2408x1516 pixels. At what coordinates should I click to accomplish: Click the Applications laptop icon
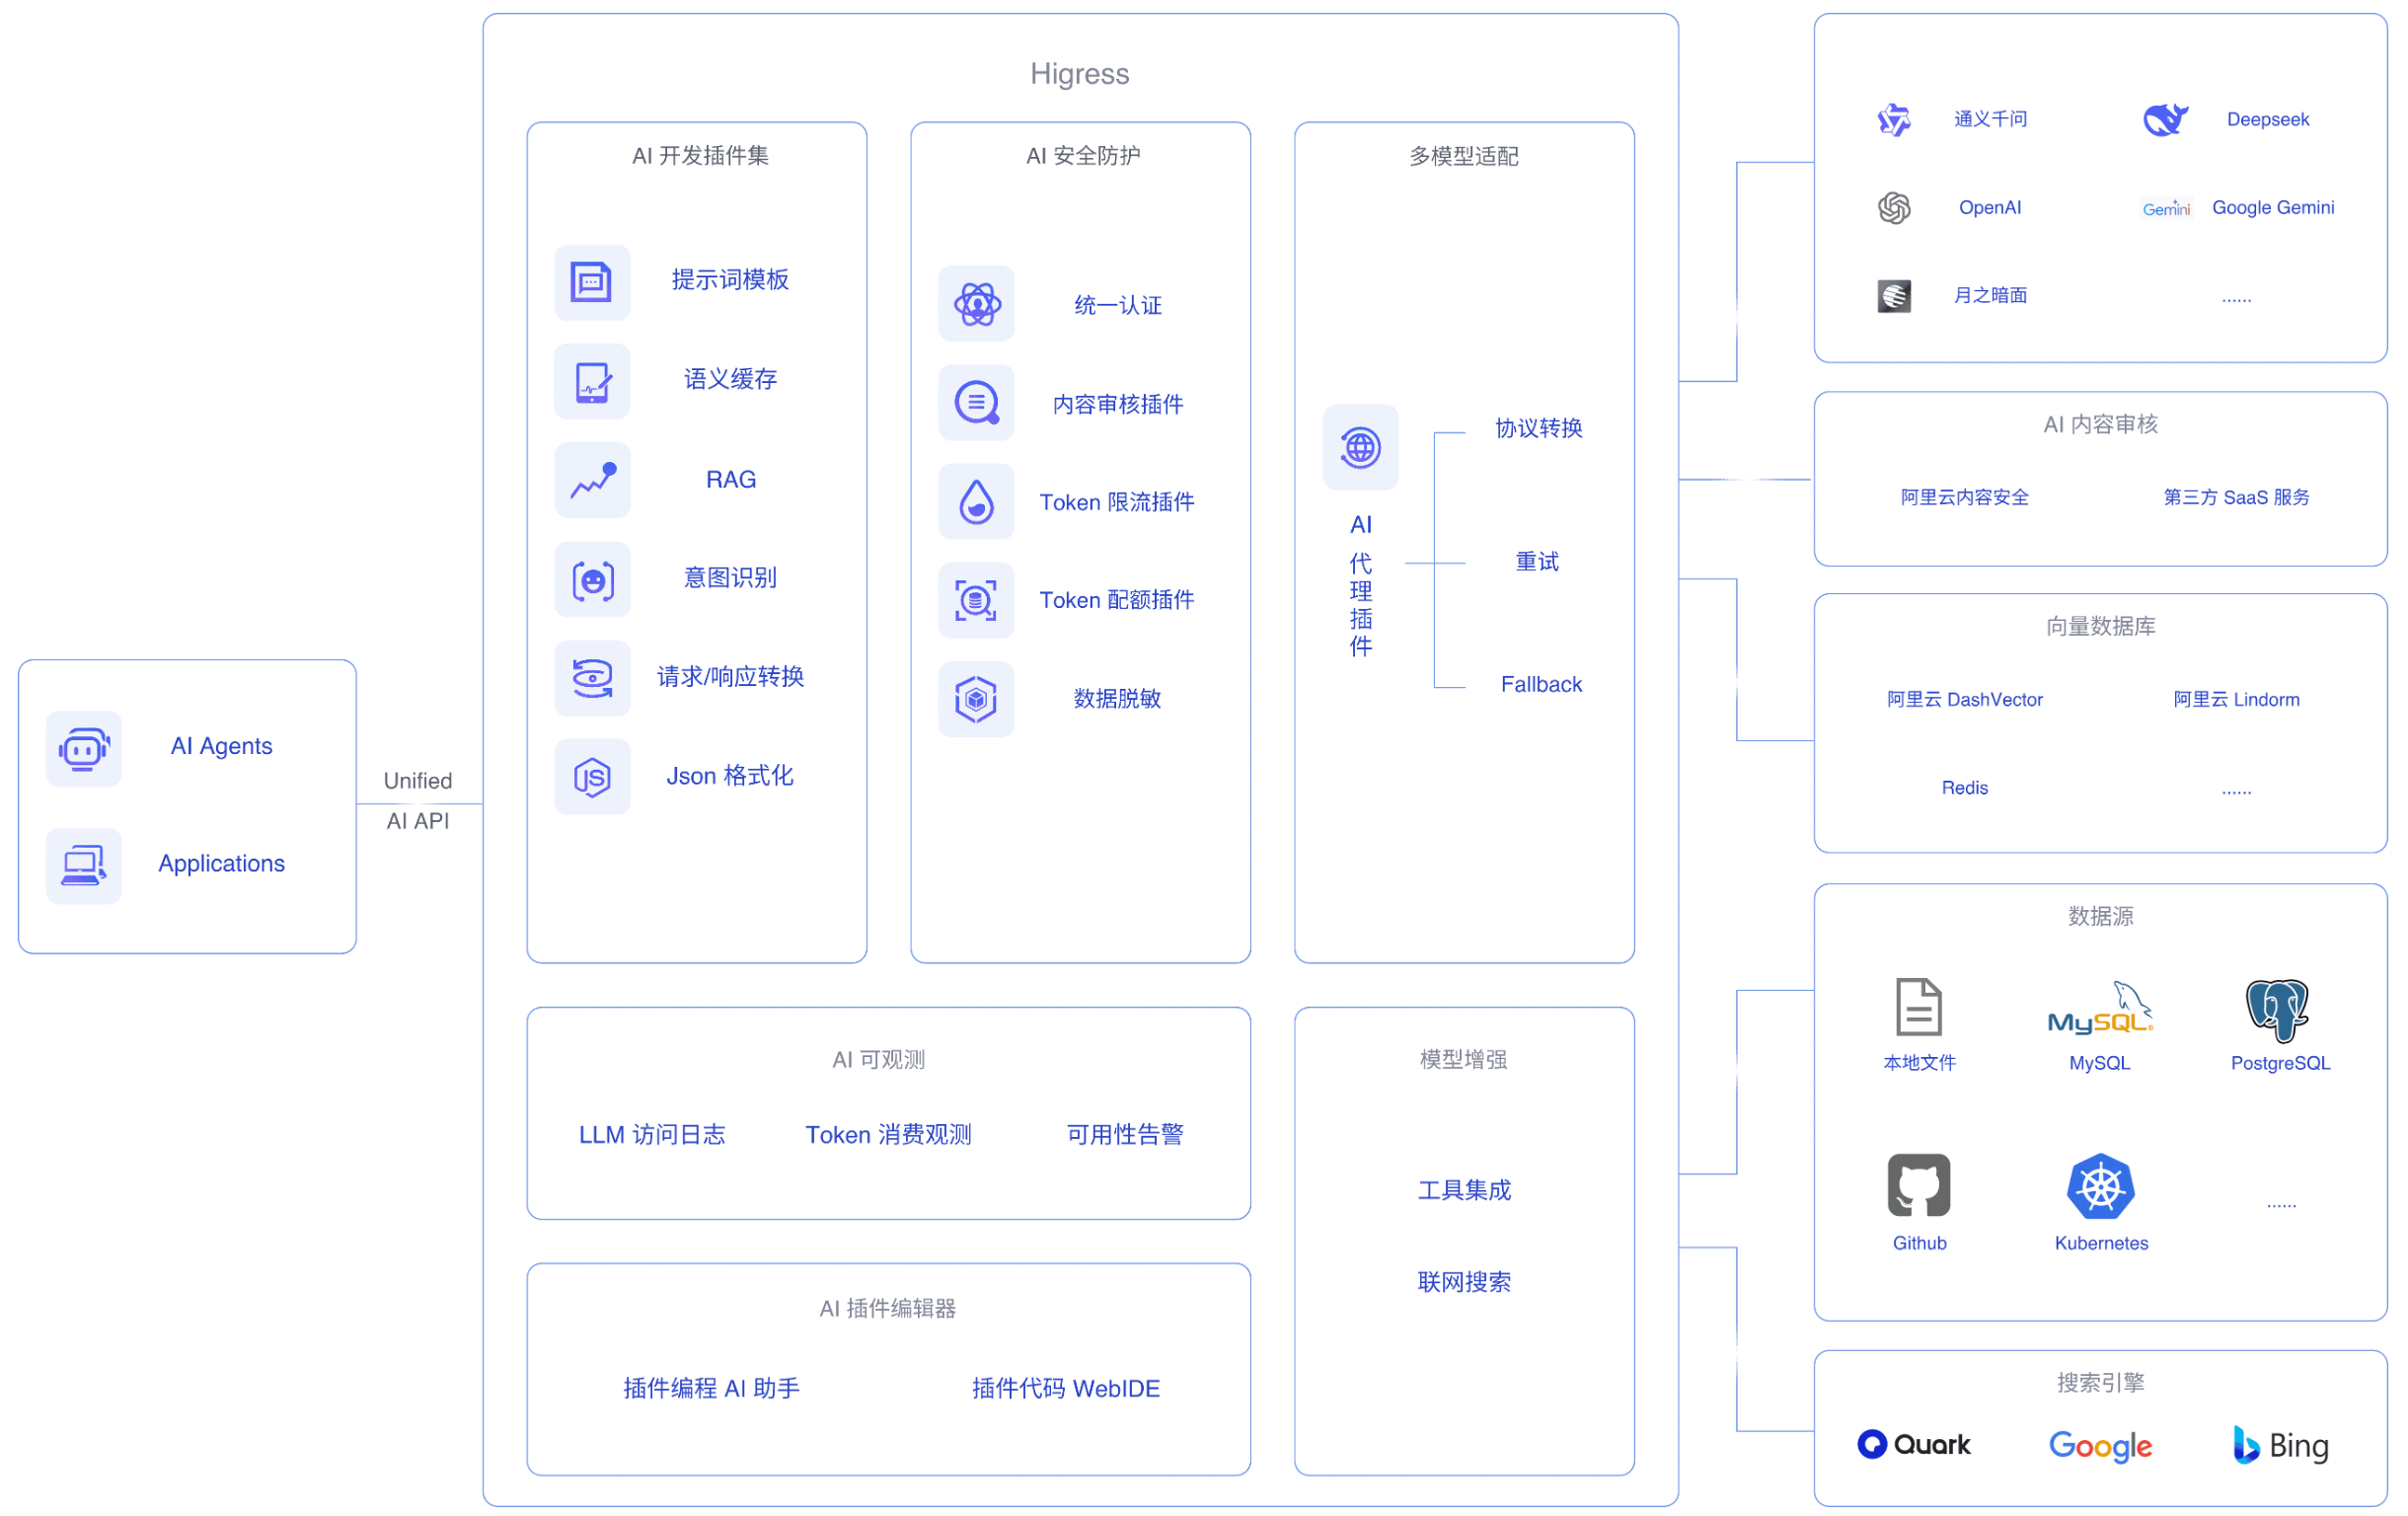pyautogui.click(x=84, y=865)
